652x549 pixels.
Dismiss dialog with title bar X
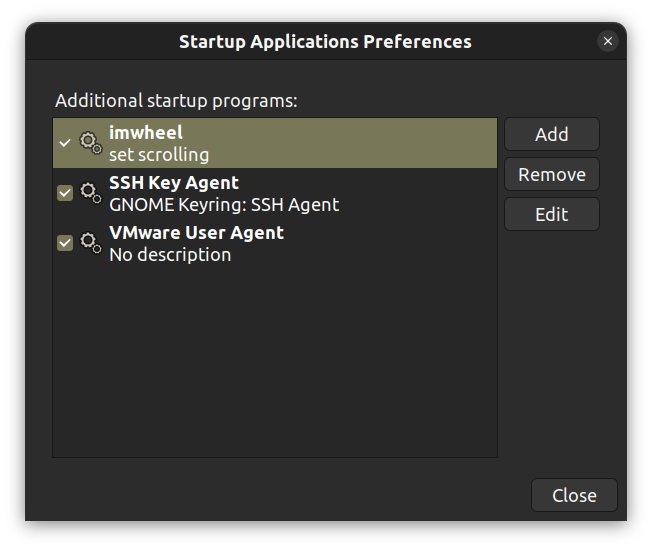tap(608, 41)
